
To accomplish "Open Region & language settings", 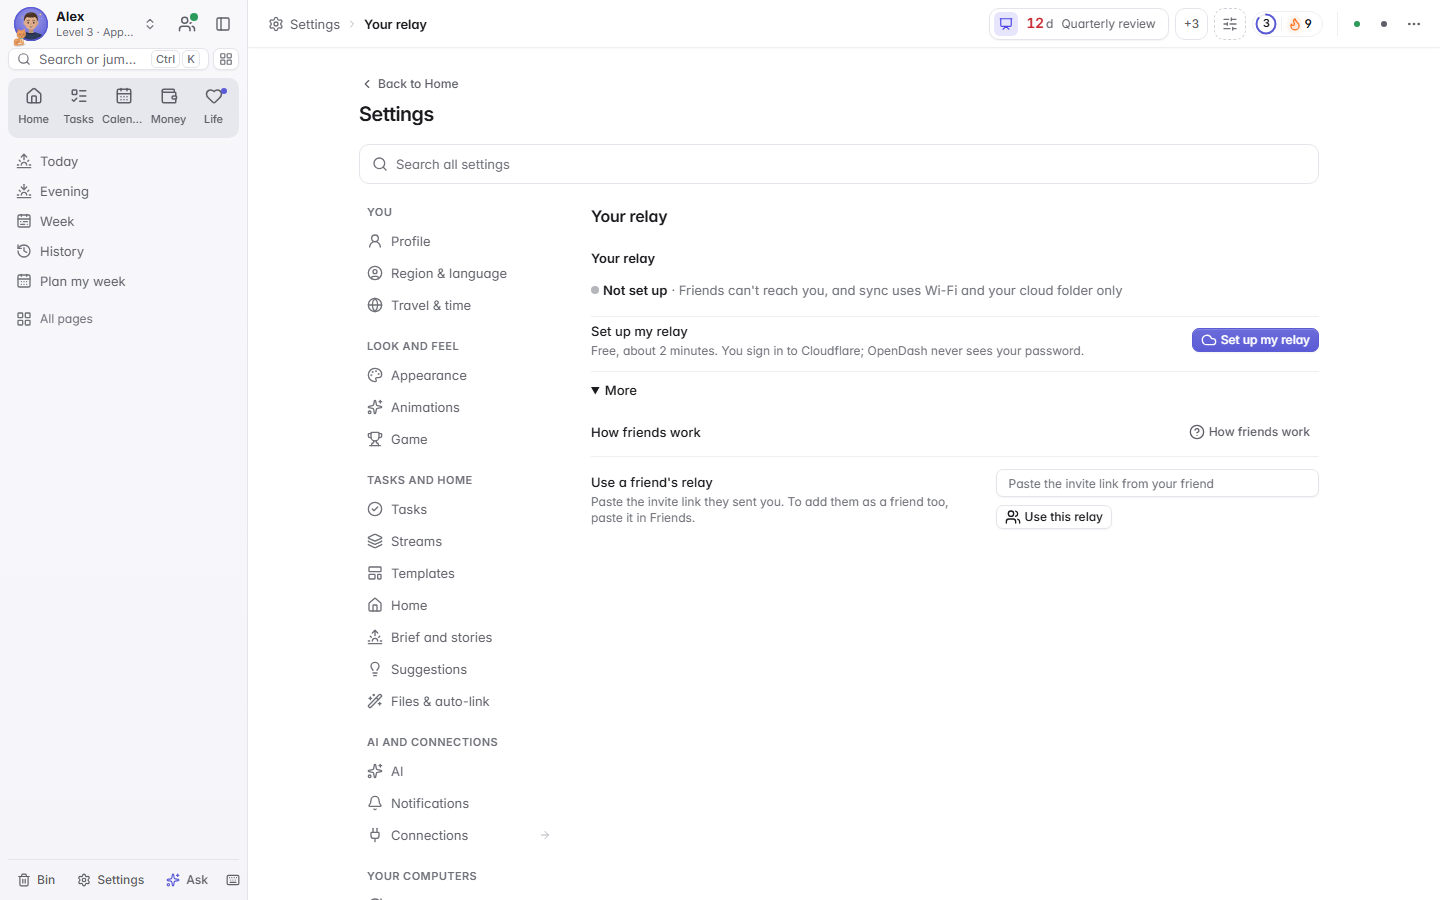I will (459, 273).
